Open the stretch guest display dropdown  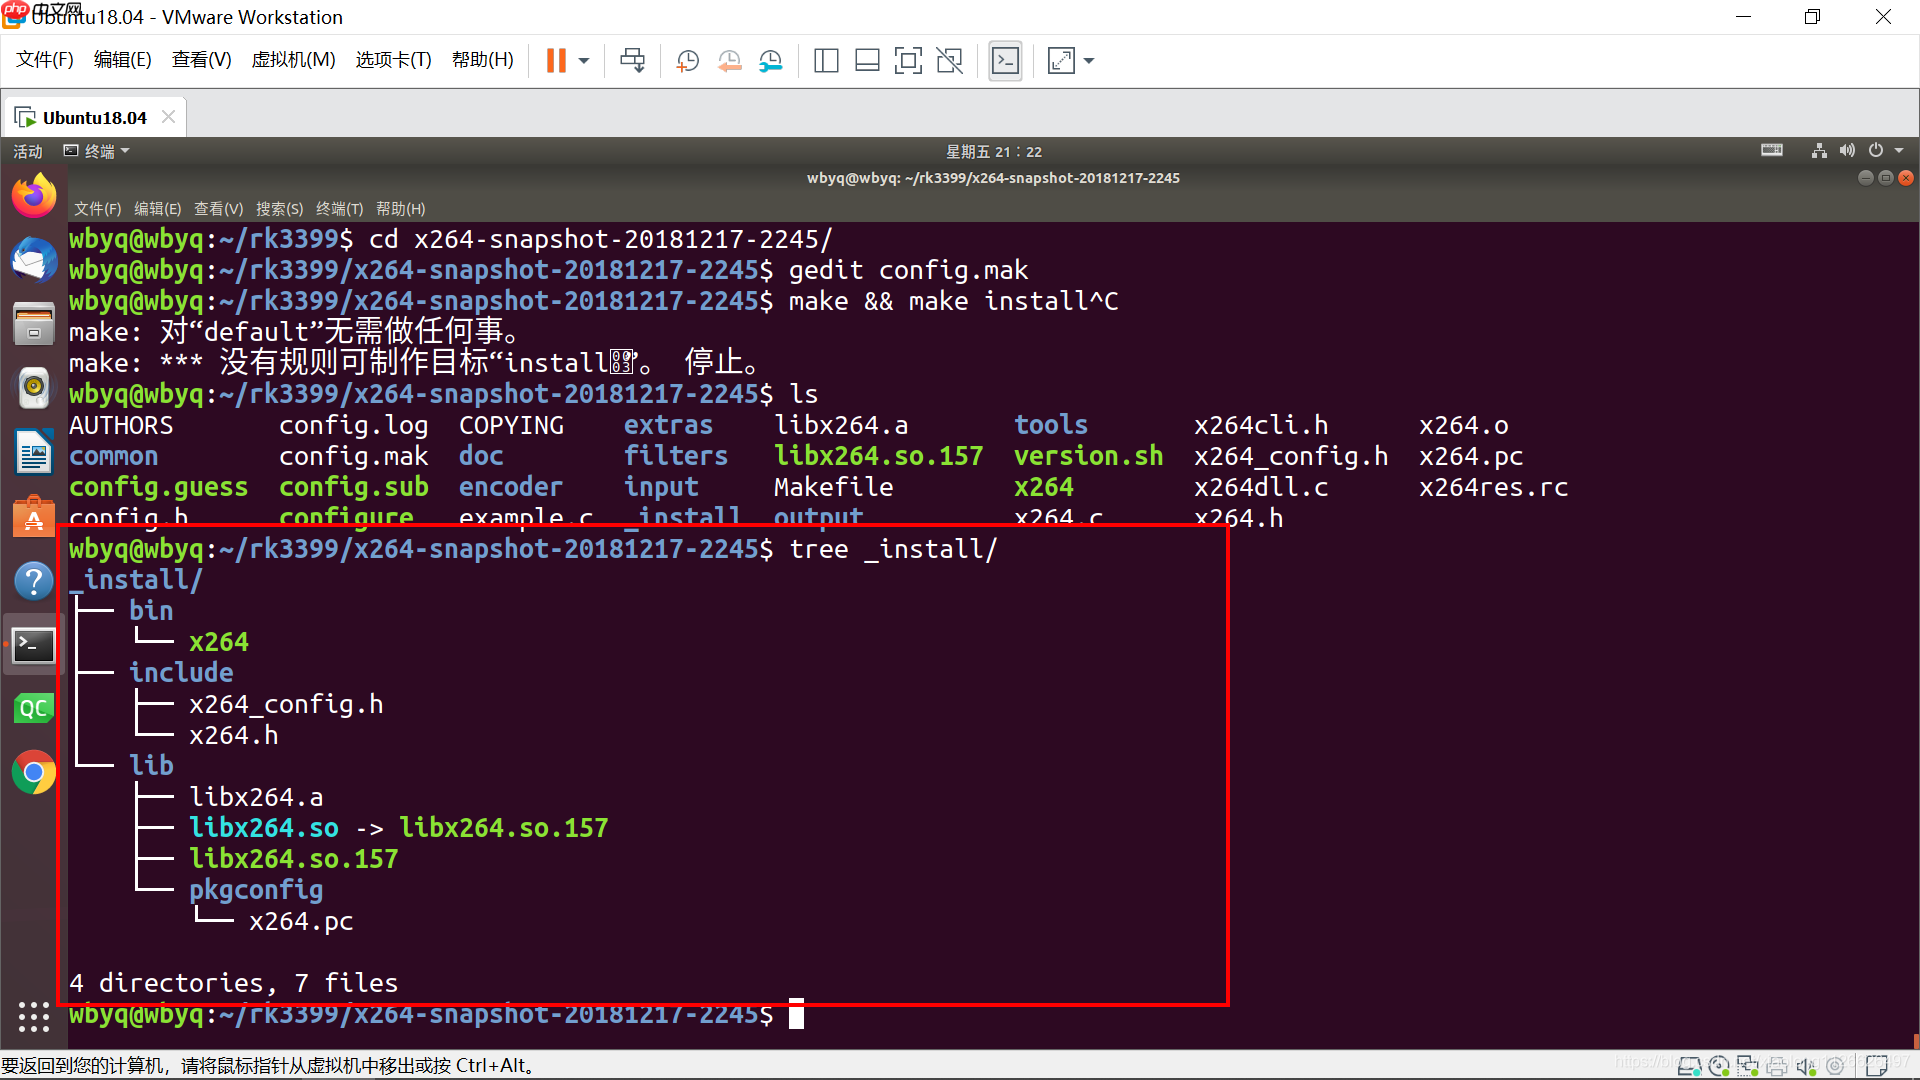1089,60
